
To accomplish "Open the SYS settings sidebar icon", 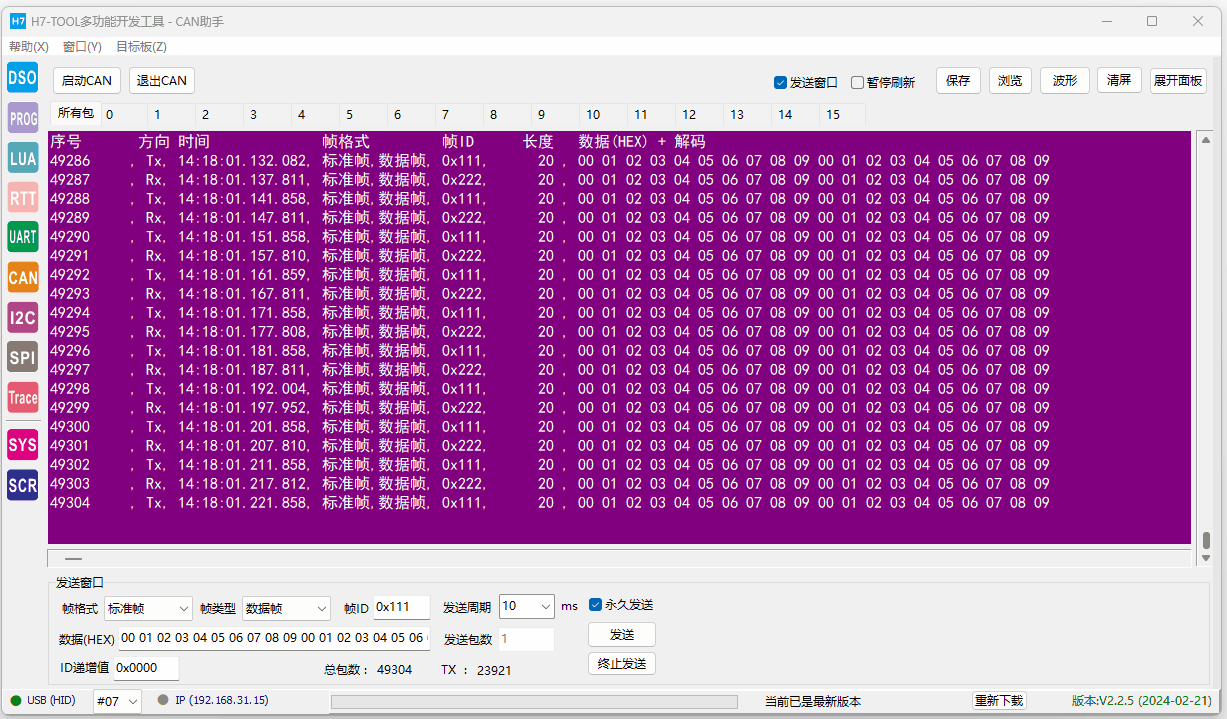I will pyautogui.click(x=22, y=444).
